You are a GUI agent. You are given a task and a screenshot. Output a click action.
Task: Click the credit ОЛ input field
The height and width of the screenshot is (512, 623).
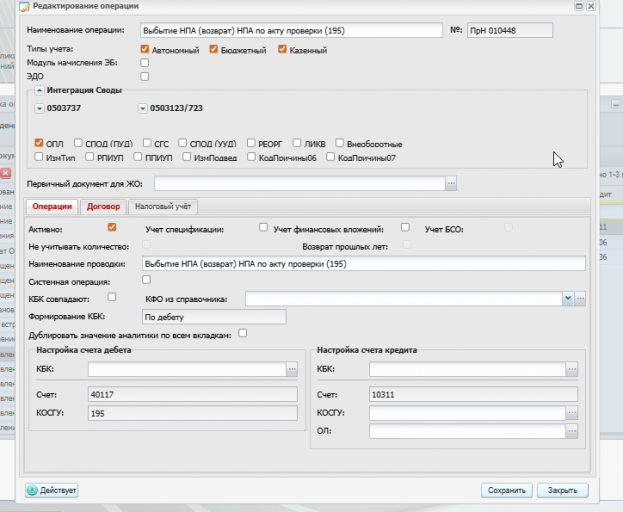(x=468, y=431)
